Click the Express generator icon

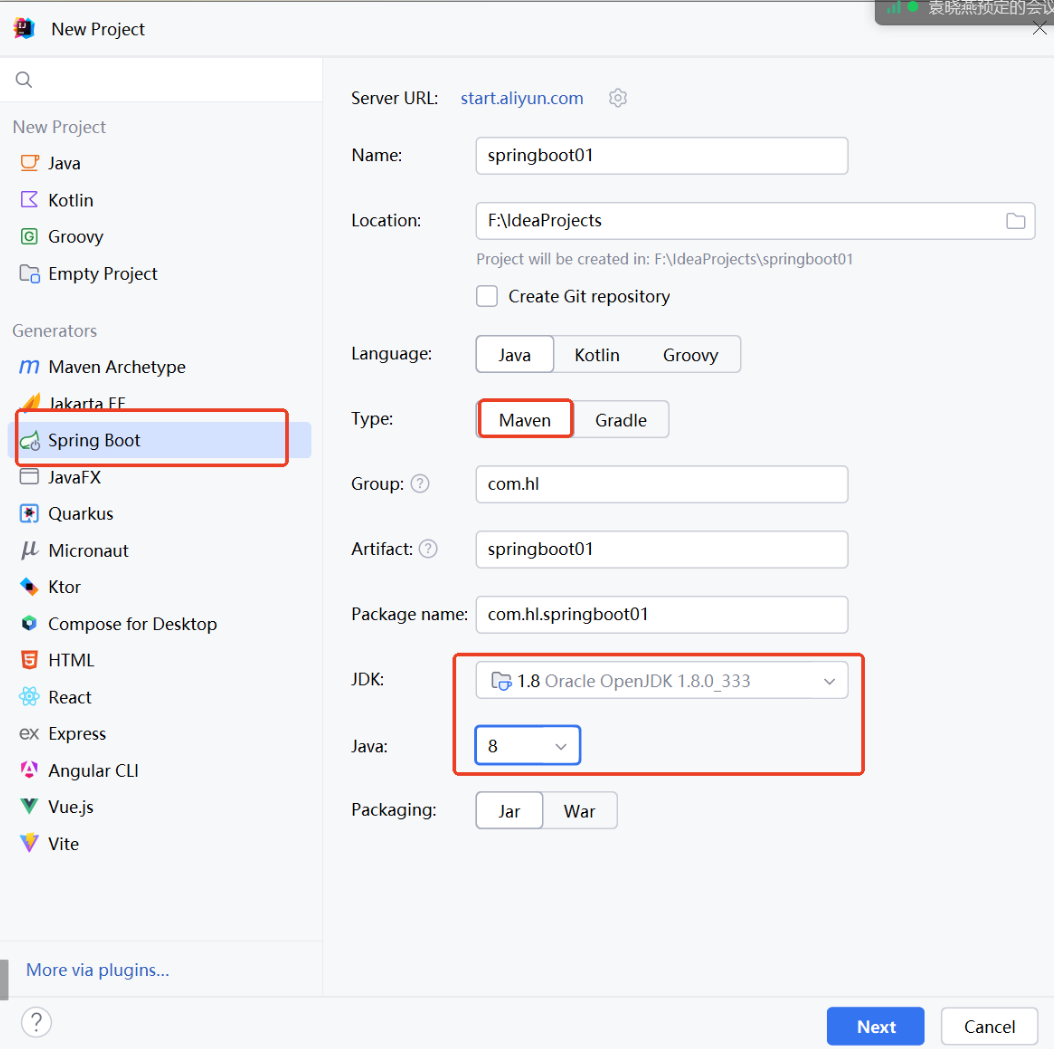pos(30,733)
